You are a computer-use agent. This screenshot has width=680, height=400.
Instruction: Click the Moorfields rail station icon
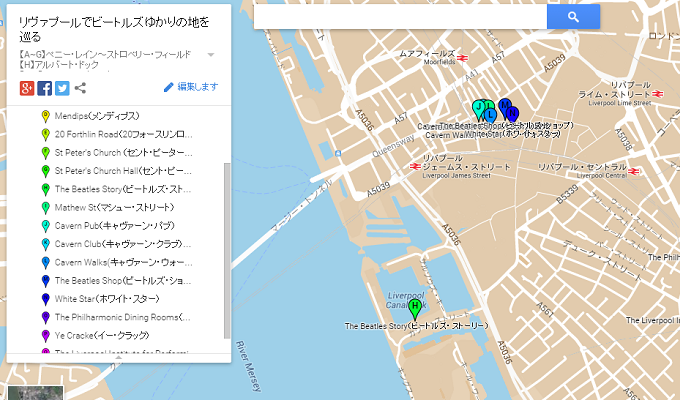point(463,57)
